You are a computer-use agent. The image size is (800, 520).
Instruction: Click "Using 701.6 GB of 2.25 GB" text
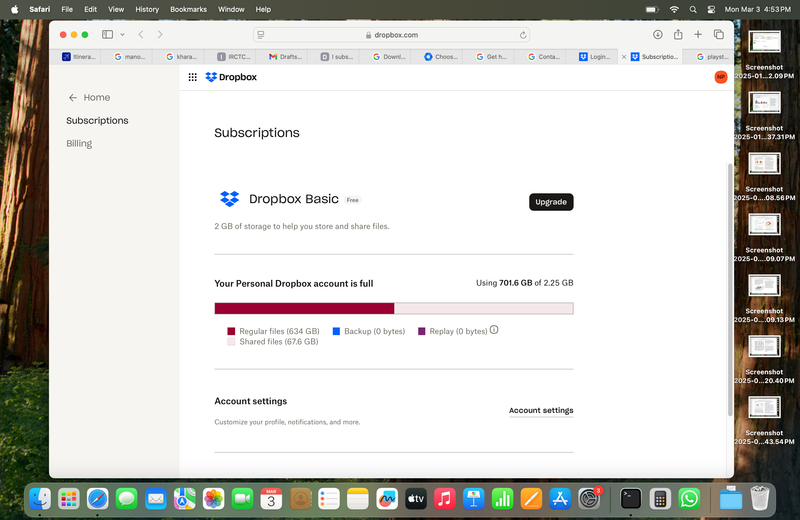pos(524,283)
